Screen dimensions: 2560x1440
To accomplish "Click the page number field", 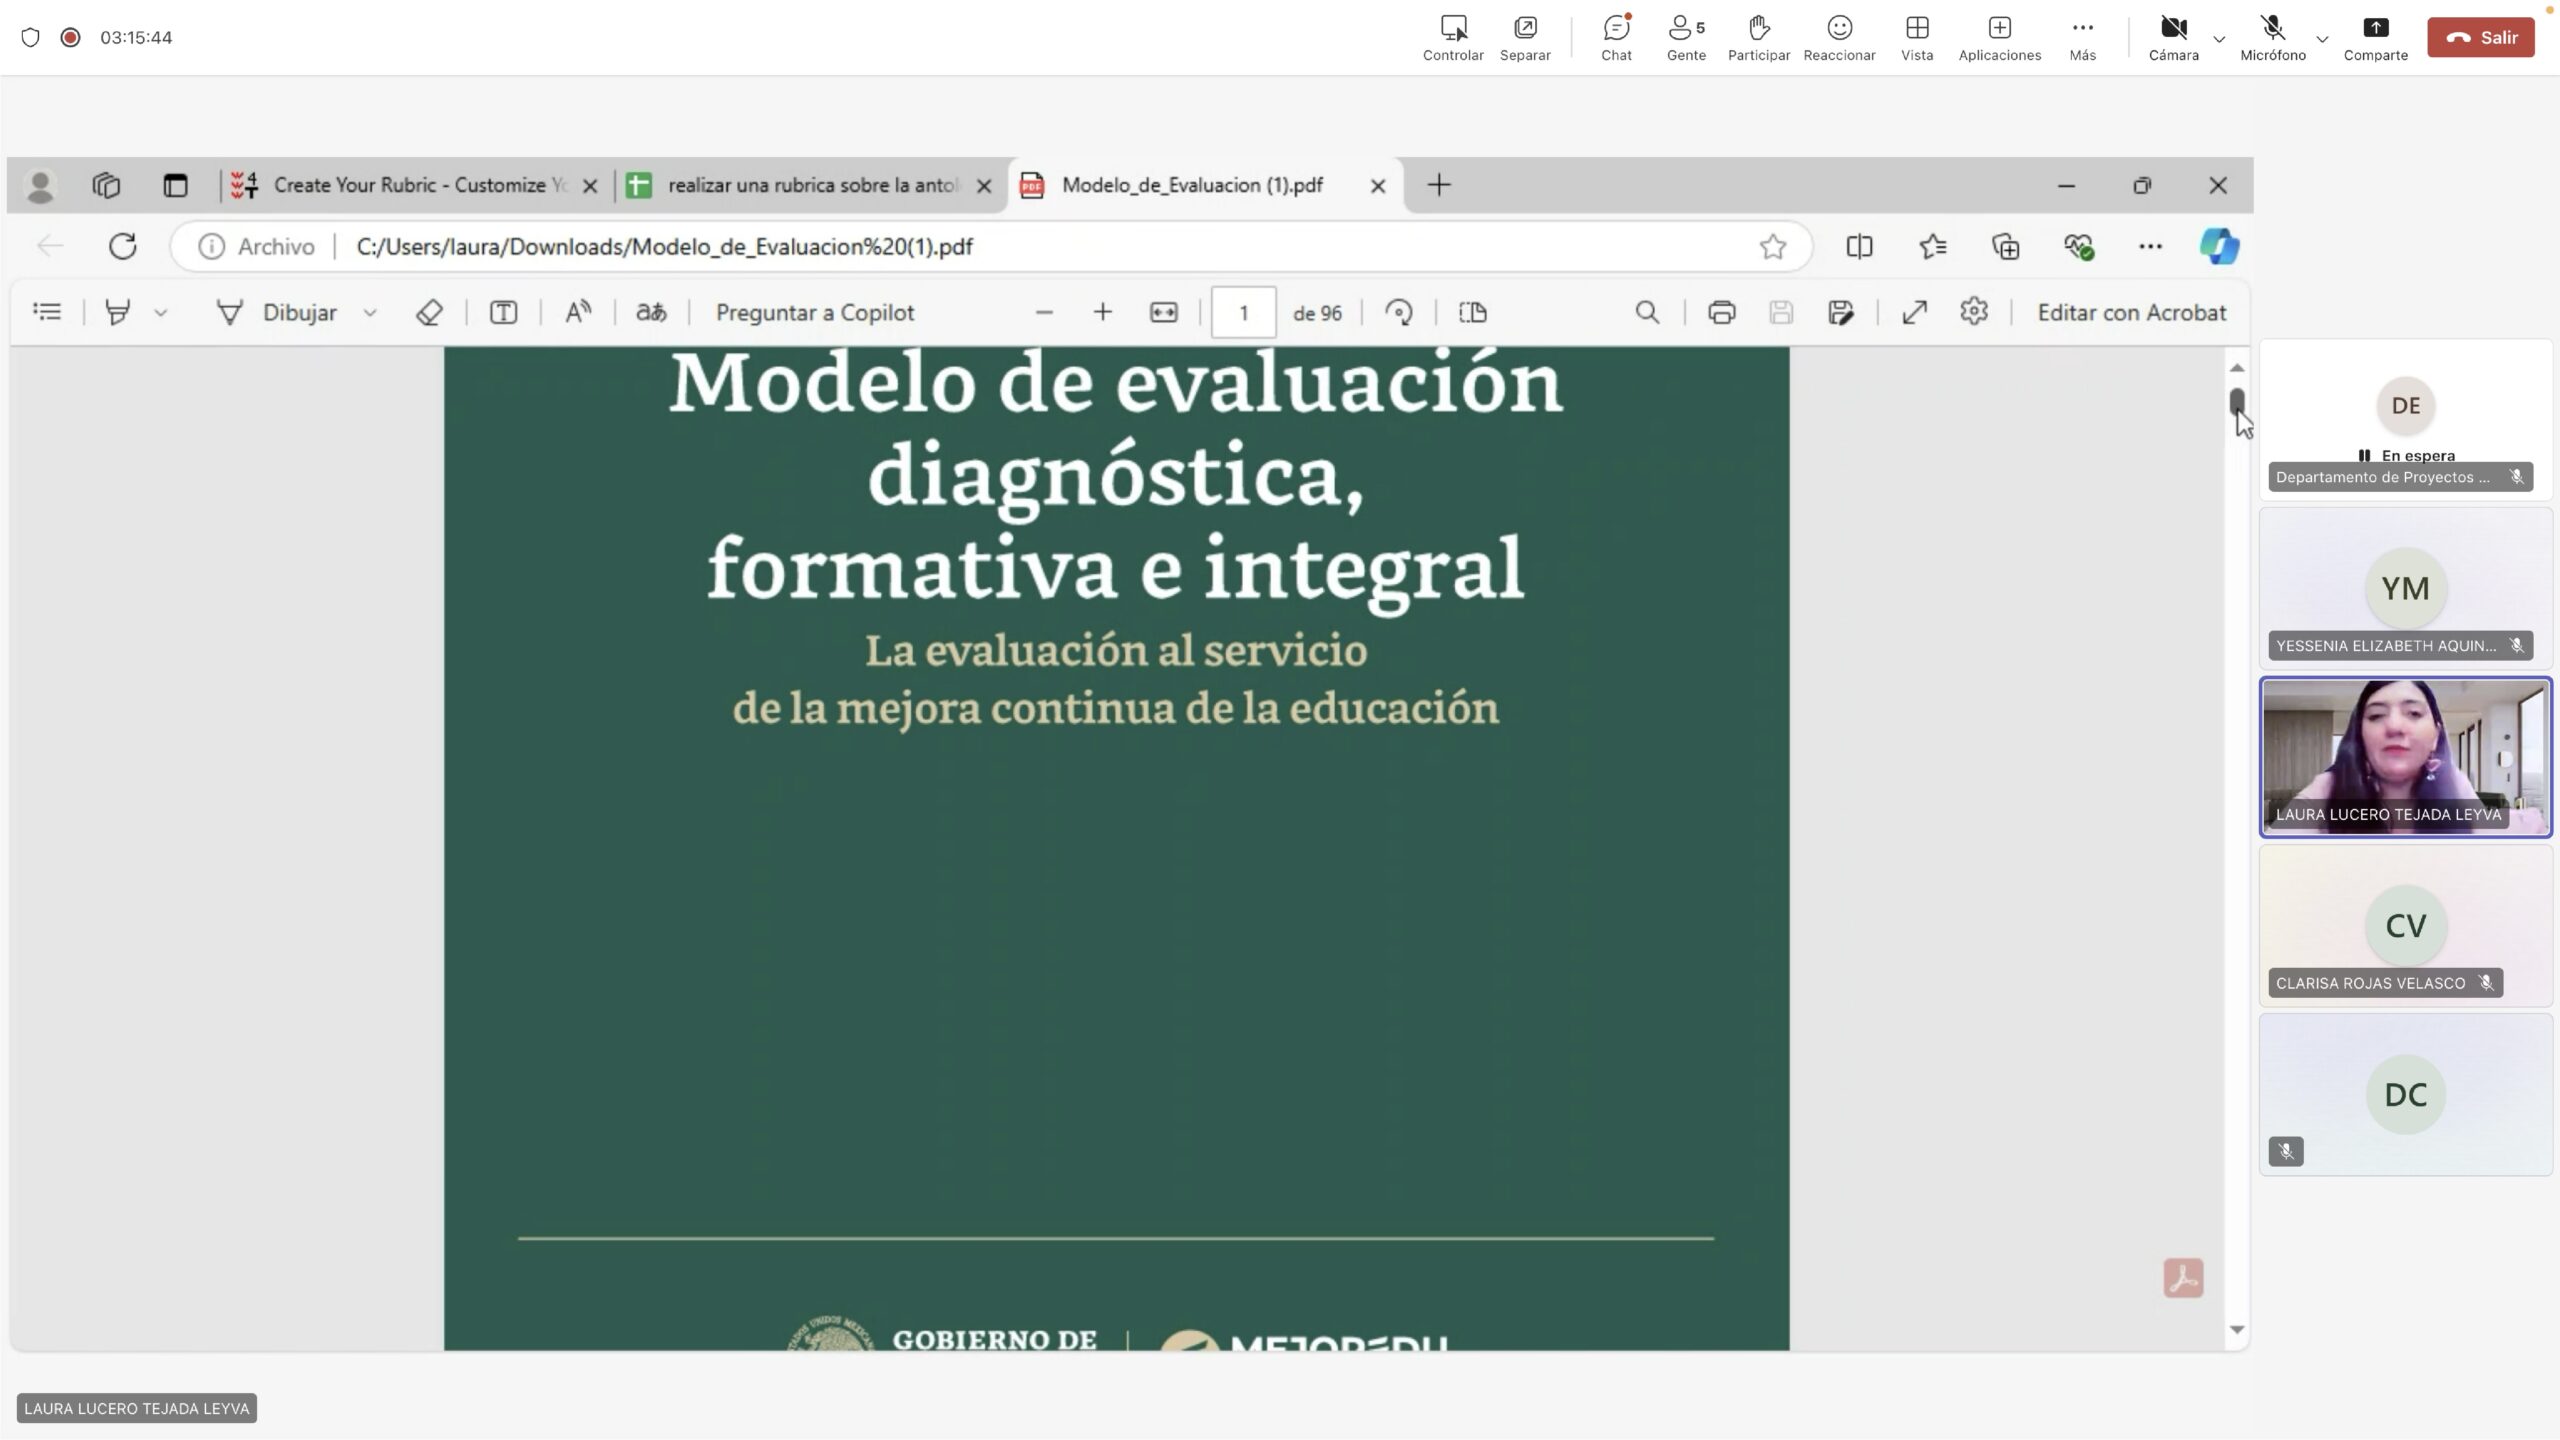I will tap(1243, 312).
